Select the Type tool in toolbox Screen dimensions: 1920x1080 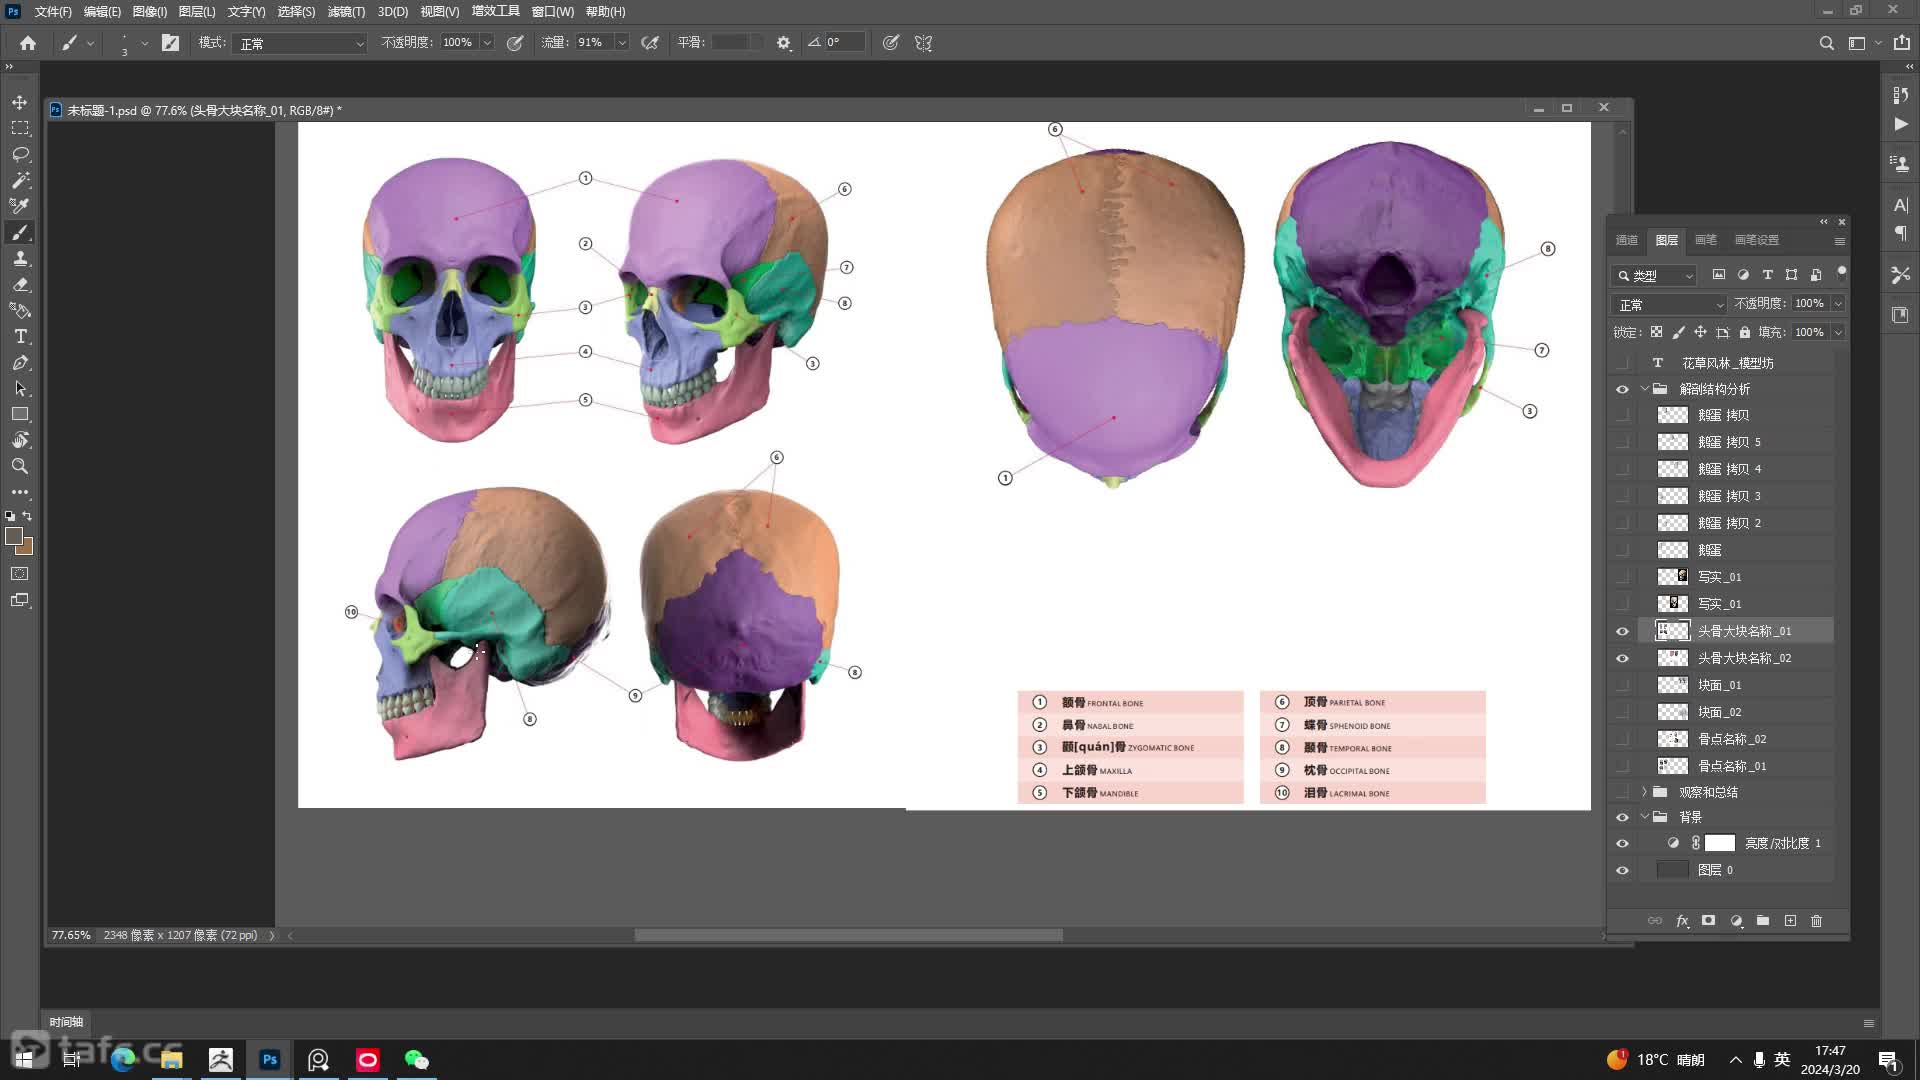point(20,336)
